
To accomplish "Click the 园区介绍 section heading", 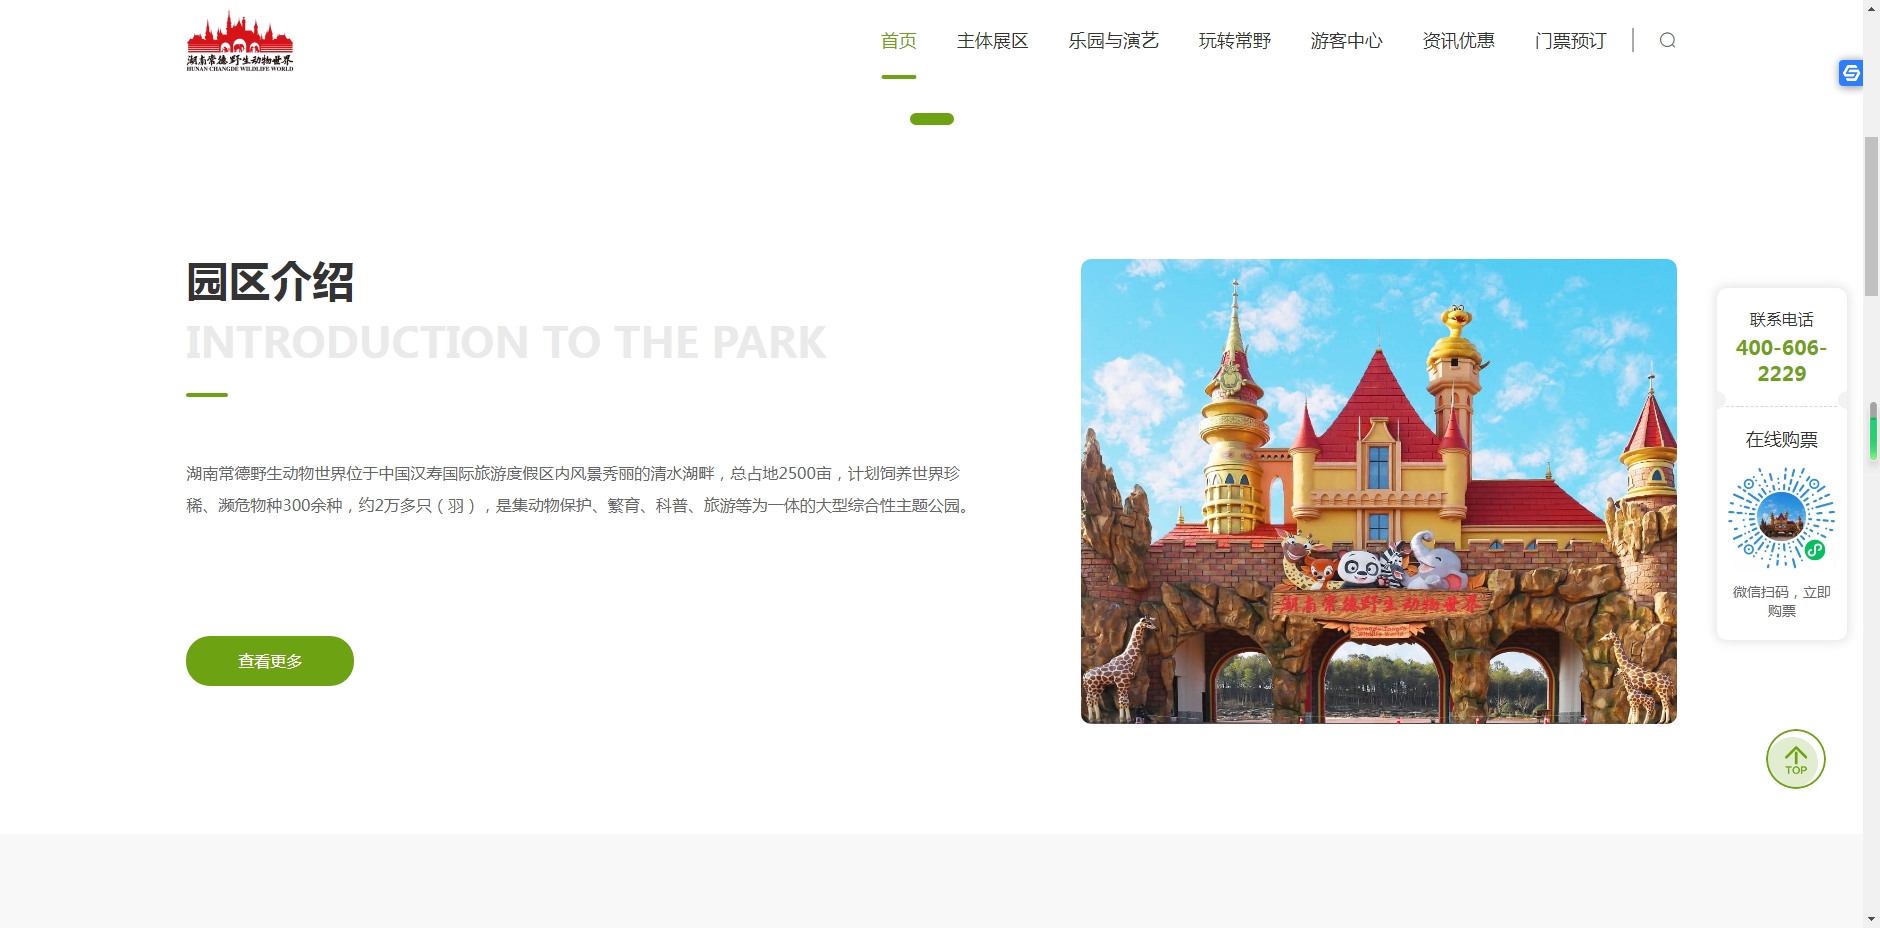I will (x=270, y=282).
